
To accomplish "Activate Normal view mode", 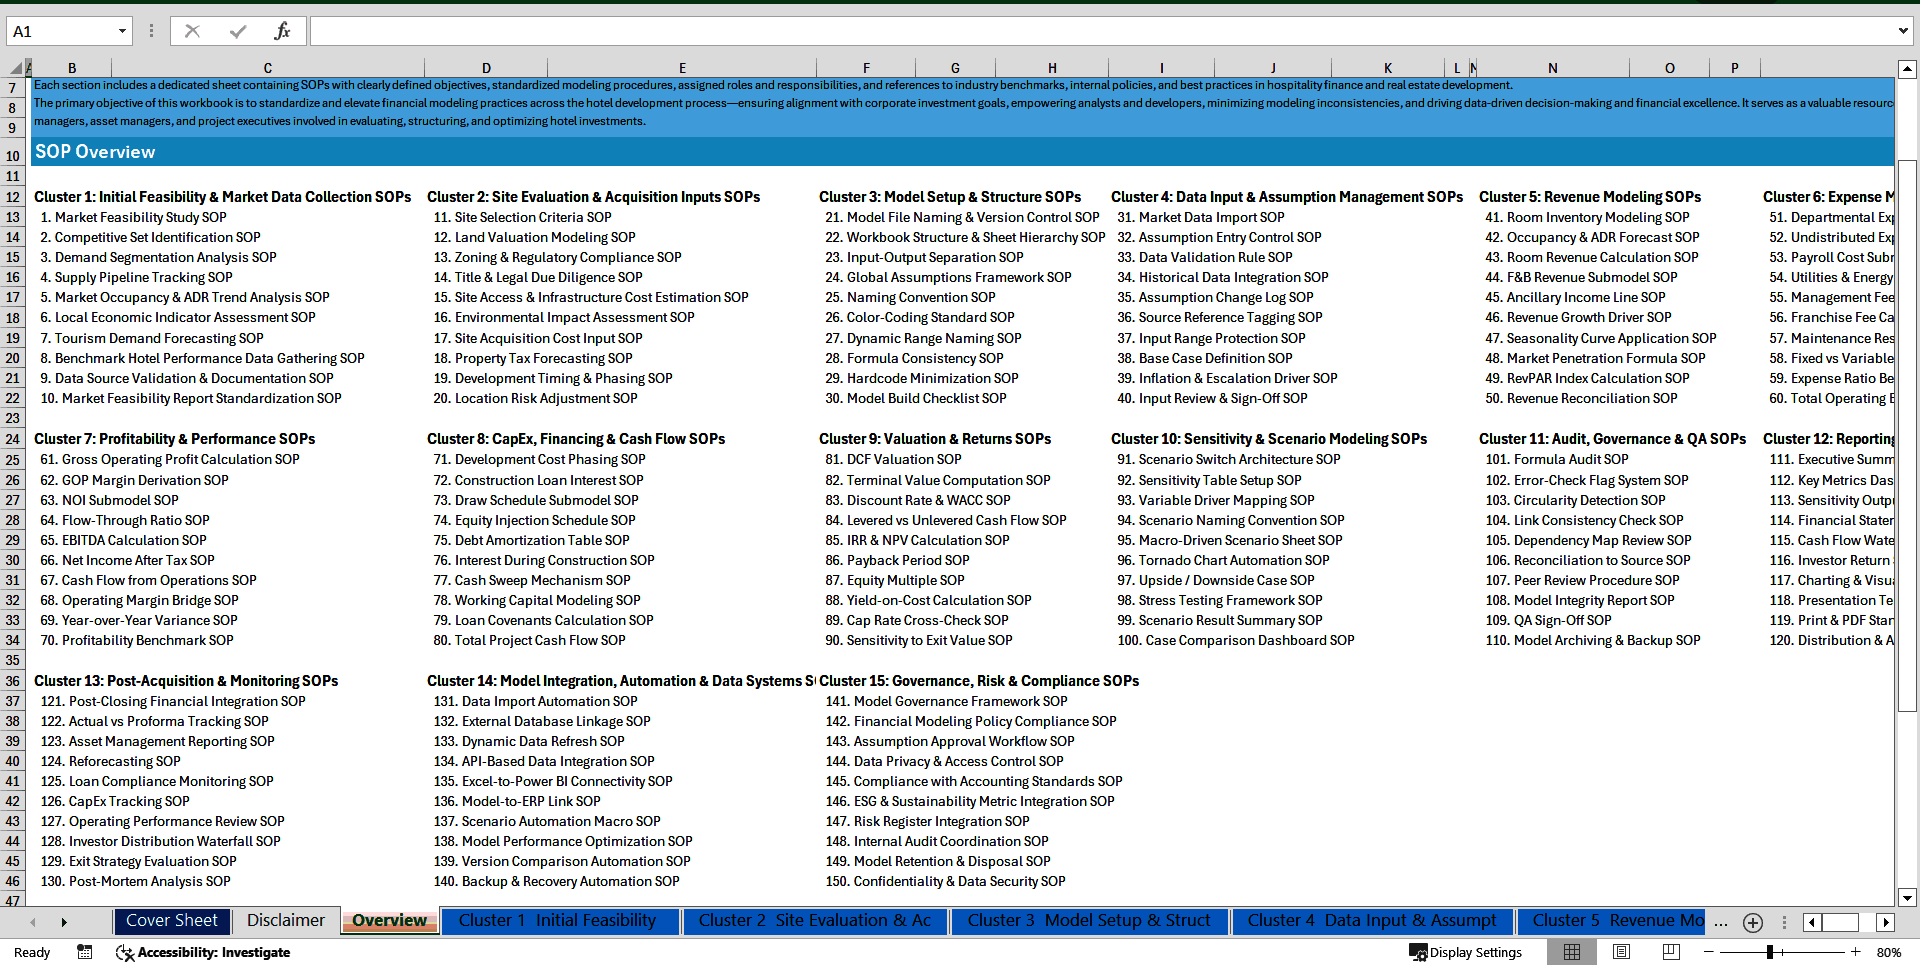I will click(x=1572, y=952).
